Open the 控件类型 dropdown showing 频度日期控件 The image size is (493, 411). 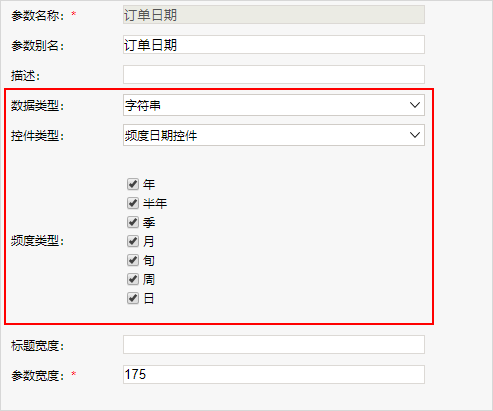coord(274,135)
